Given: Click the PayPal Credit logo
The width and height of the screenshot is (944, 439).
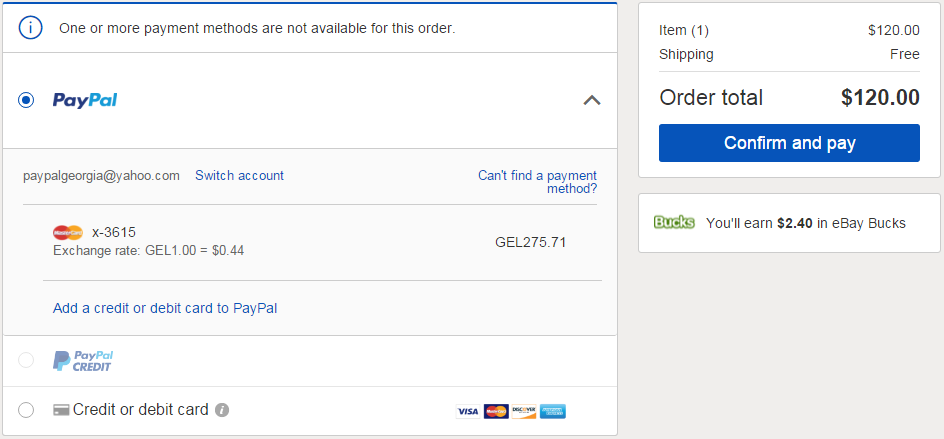Looking at the screenshot, I should pos(83,361).
